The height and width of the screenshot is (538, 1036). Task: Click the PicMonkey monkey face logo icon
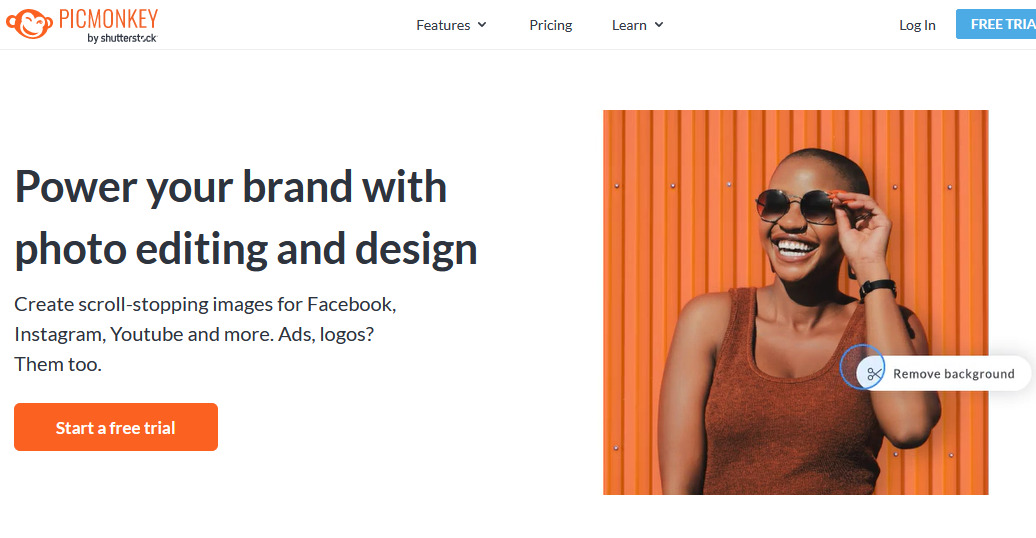(x=29, y=24)
